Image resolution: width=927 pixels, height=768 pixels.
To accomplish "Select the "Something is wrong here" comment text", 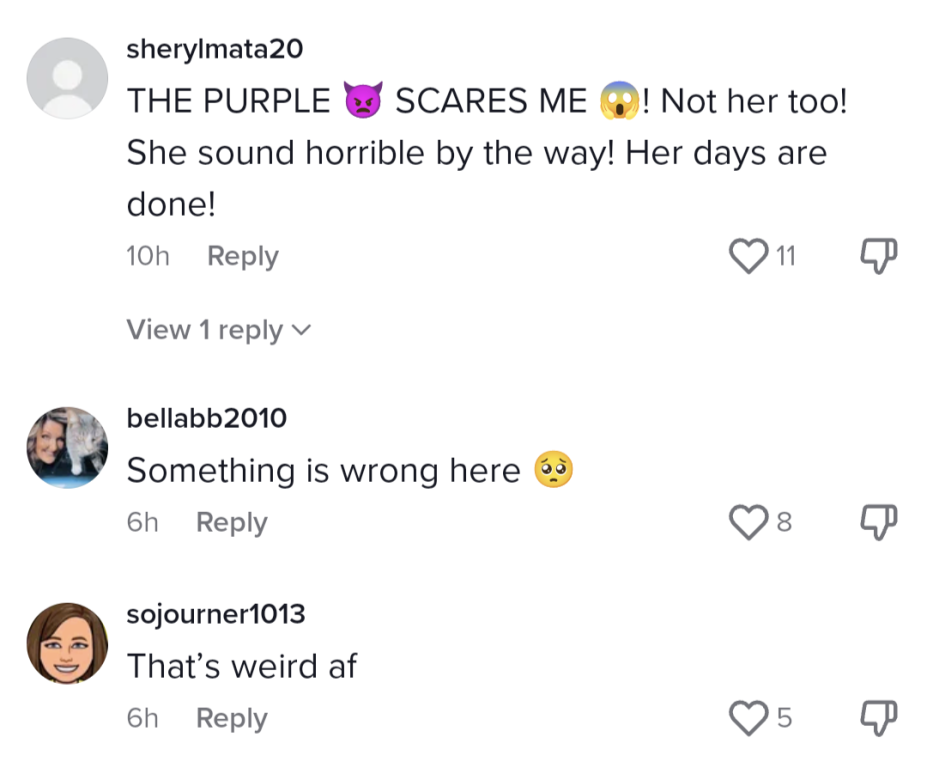I will pos(323,470).
